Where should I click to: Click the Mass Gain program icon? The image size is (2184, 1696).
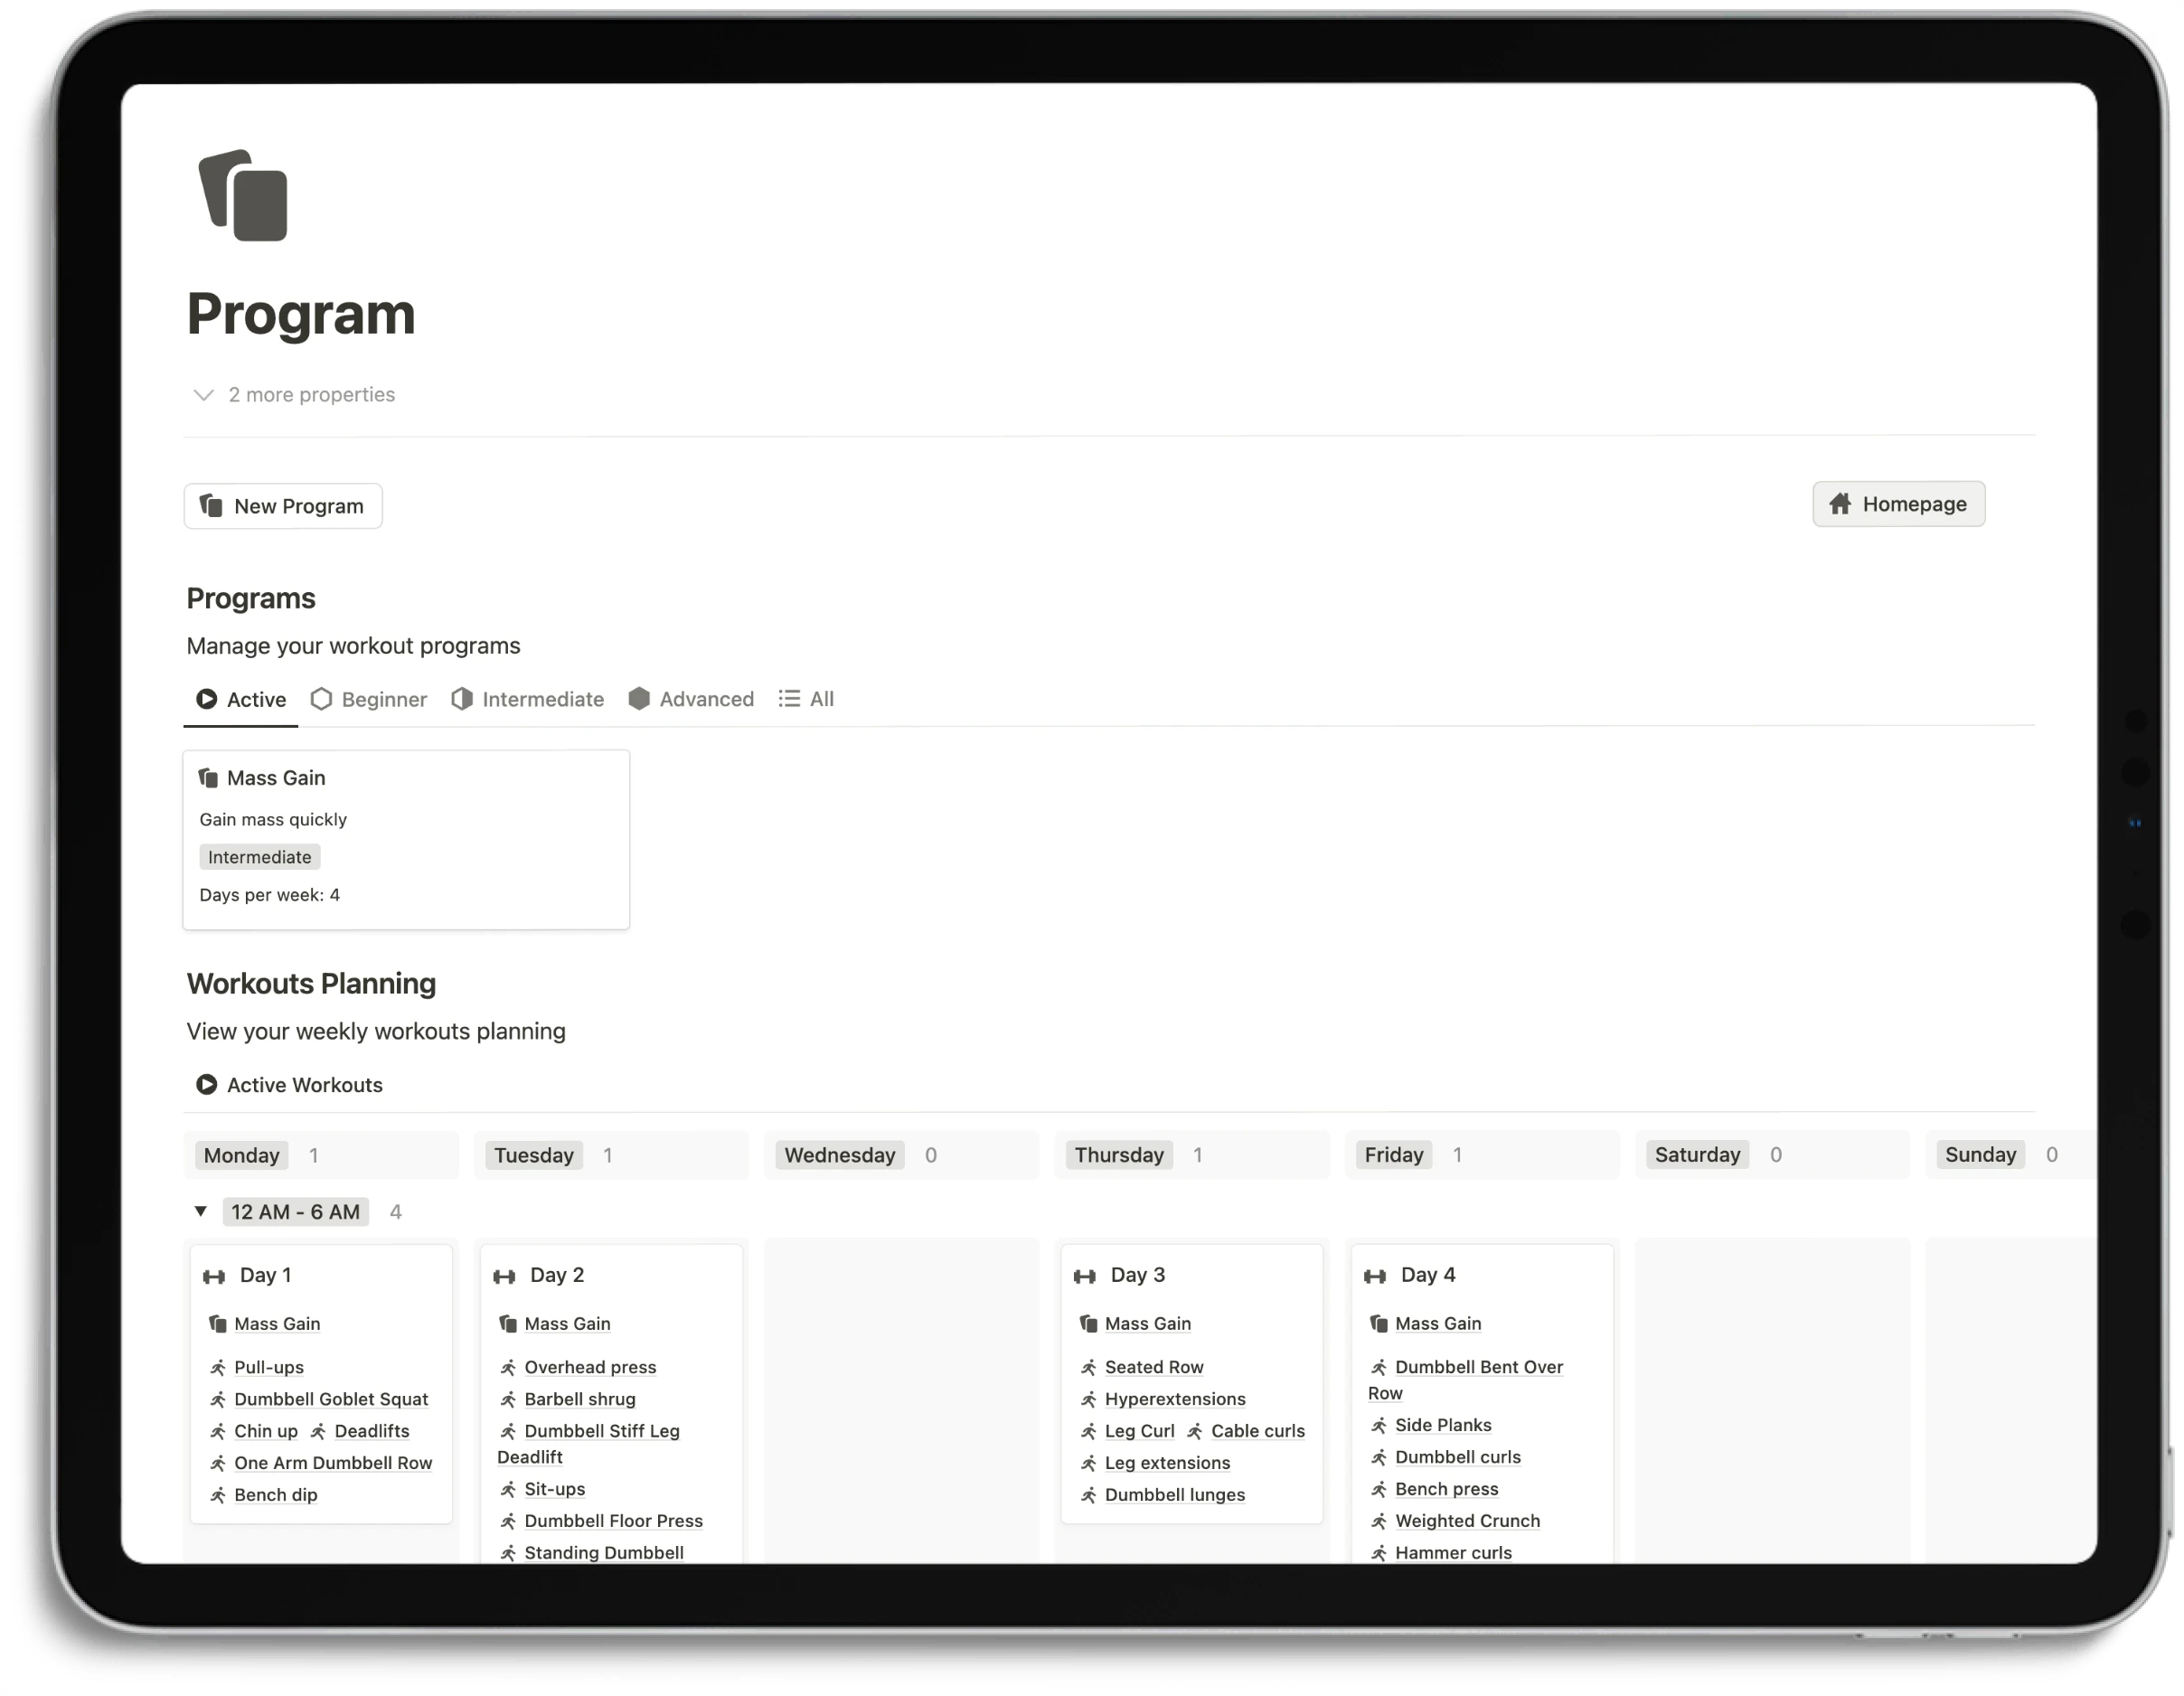207,777
